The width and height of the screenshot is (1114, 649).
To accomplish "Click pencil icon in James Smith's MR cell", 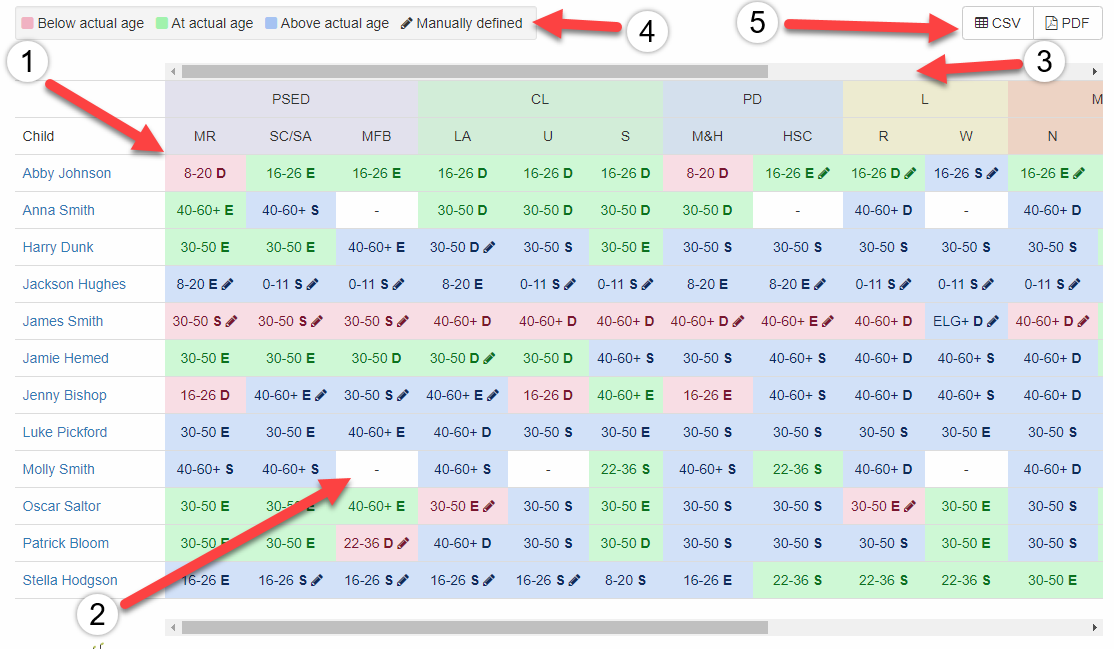I will pyautogui.click(x=232, y=322).
